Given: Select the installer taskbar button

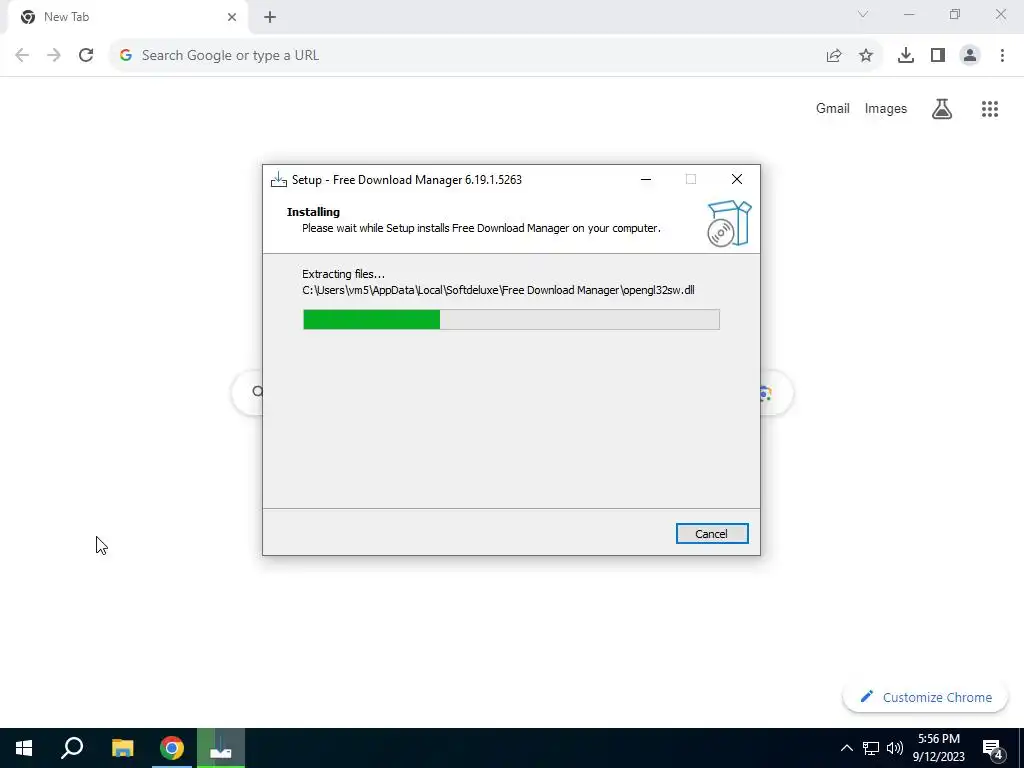Looking at the screenshot, I should 221,748.
